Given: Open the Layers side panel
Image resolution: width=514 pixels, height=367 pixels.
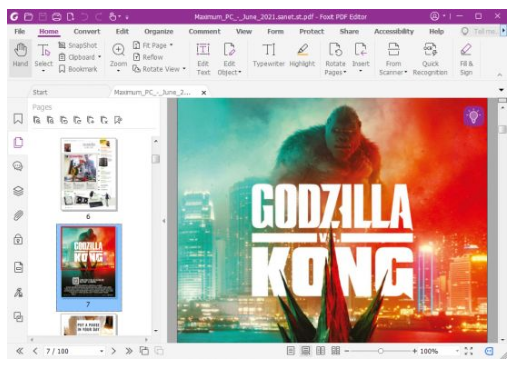Looking at the screenshot, I should click(18, 191).
